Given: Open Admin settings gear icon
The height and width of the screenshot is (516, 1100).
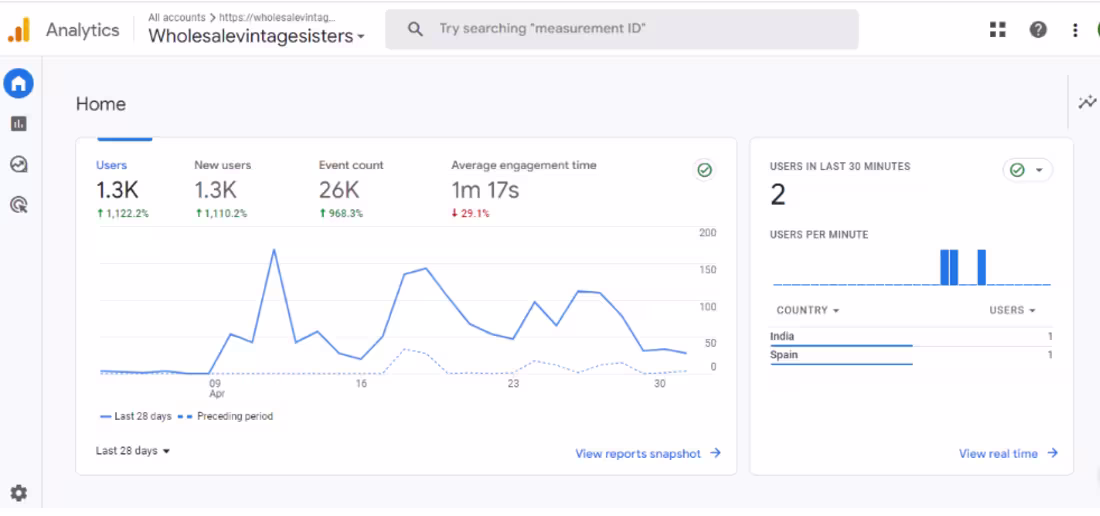Looking at the screenshot, I should point(19,494).
